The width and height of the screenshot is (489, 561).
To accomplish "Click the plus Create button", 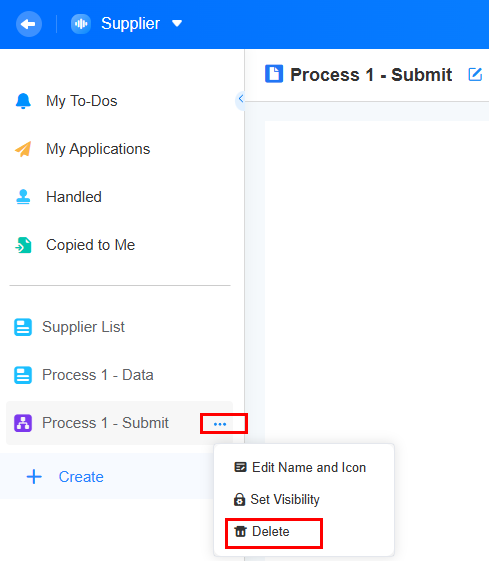I will 65,477.
